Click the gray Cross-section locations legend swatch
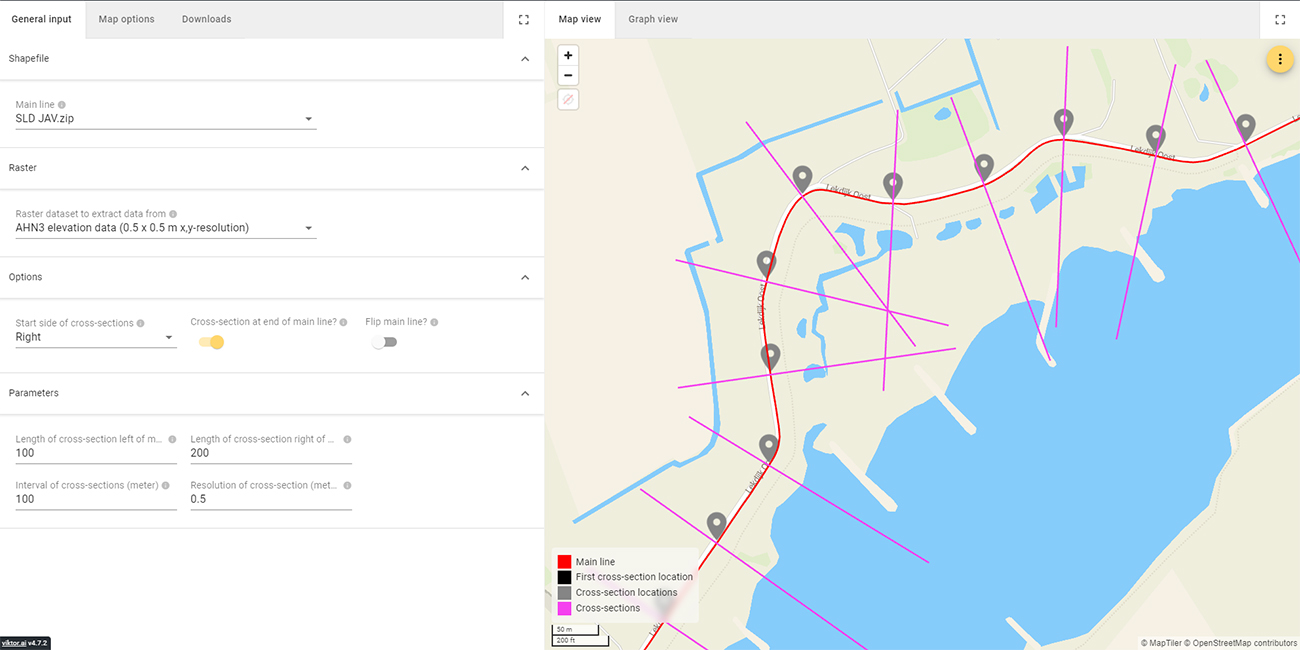Viewport: 1300px width, 650px height. [x=564, y=593]
